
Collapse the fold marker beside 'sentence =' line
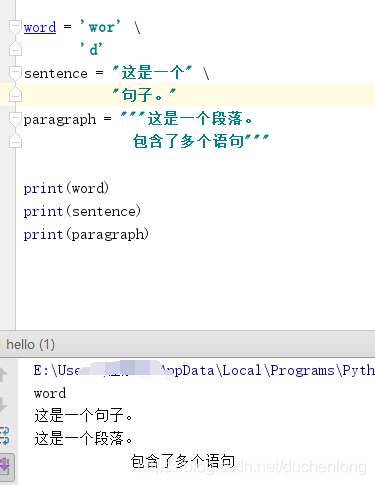coord(15,73)
